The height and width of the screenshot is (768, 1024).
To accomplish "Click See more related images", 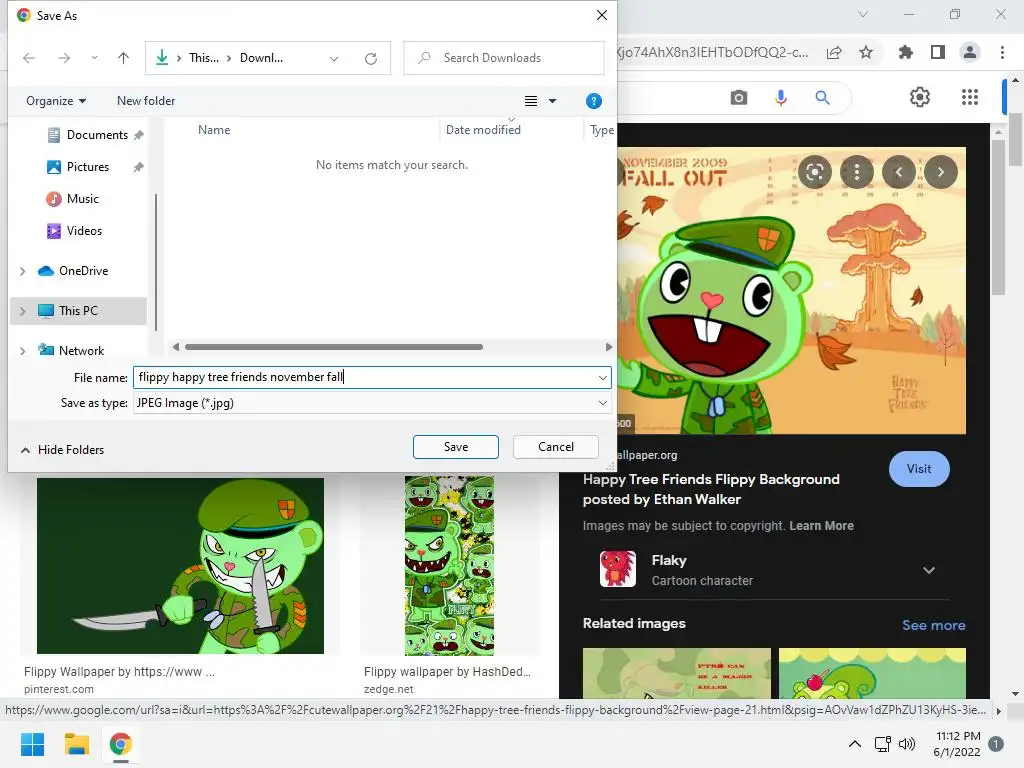I will 933,625.
